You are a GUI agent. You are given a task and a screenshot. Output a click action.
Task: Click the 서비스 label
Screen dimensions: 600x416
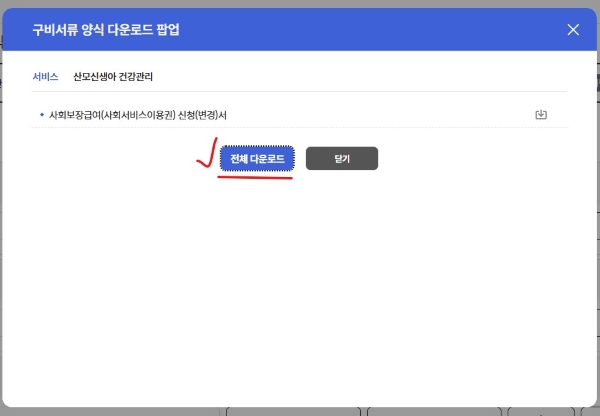pyautogui.click(x=46, y=77)
